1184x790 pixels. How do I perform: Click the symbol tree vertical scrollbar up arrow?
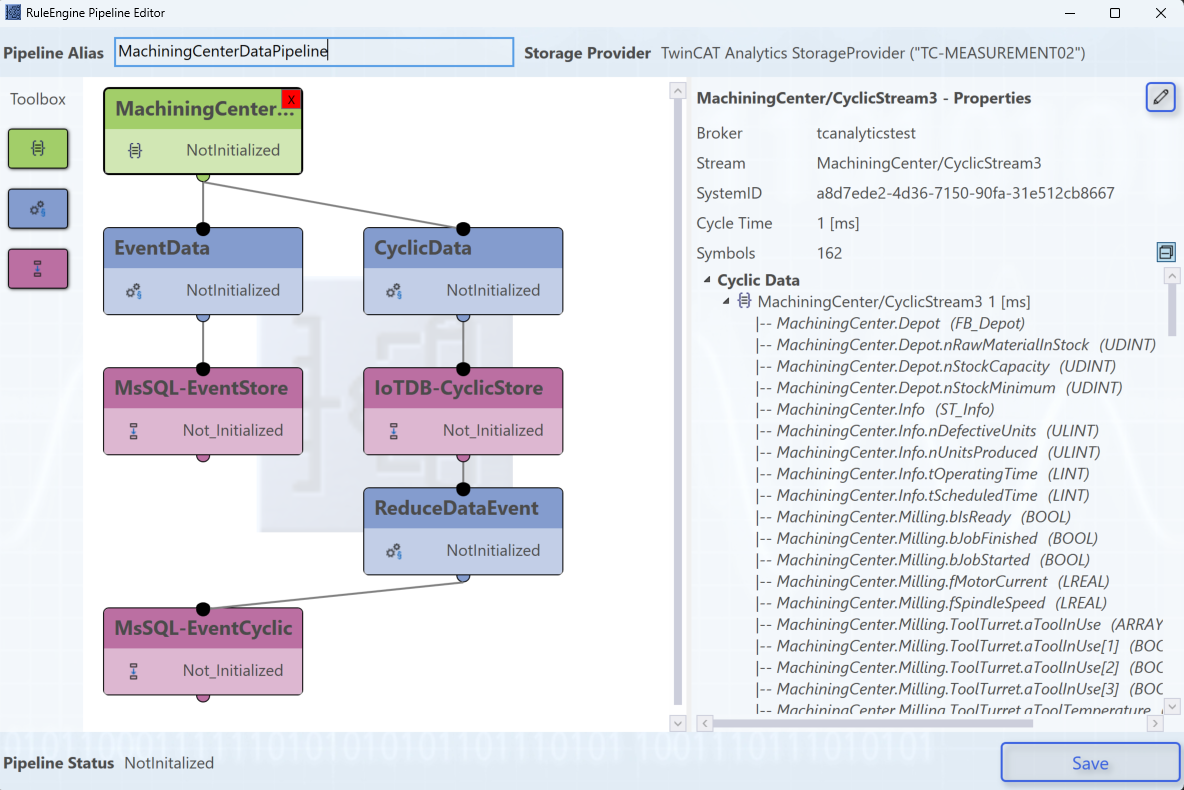(1172, 276)
